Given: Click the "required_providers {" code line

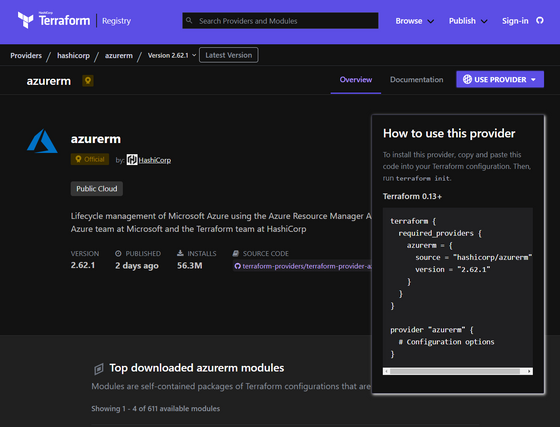Looking at the screenshot, I should coord(440,233).
